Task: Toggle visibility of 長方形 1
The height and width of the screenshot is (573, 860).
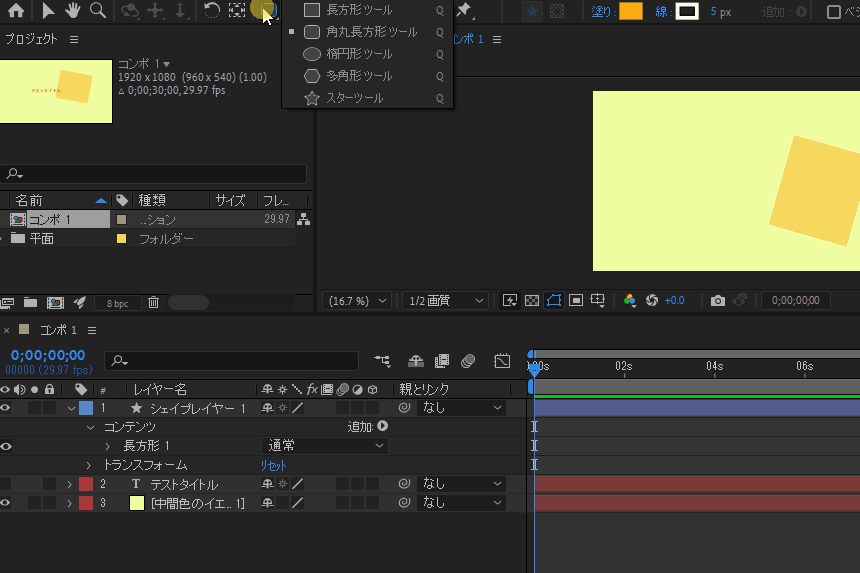Action: (x=5, y=446)
